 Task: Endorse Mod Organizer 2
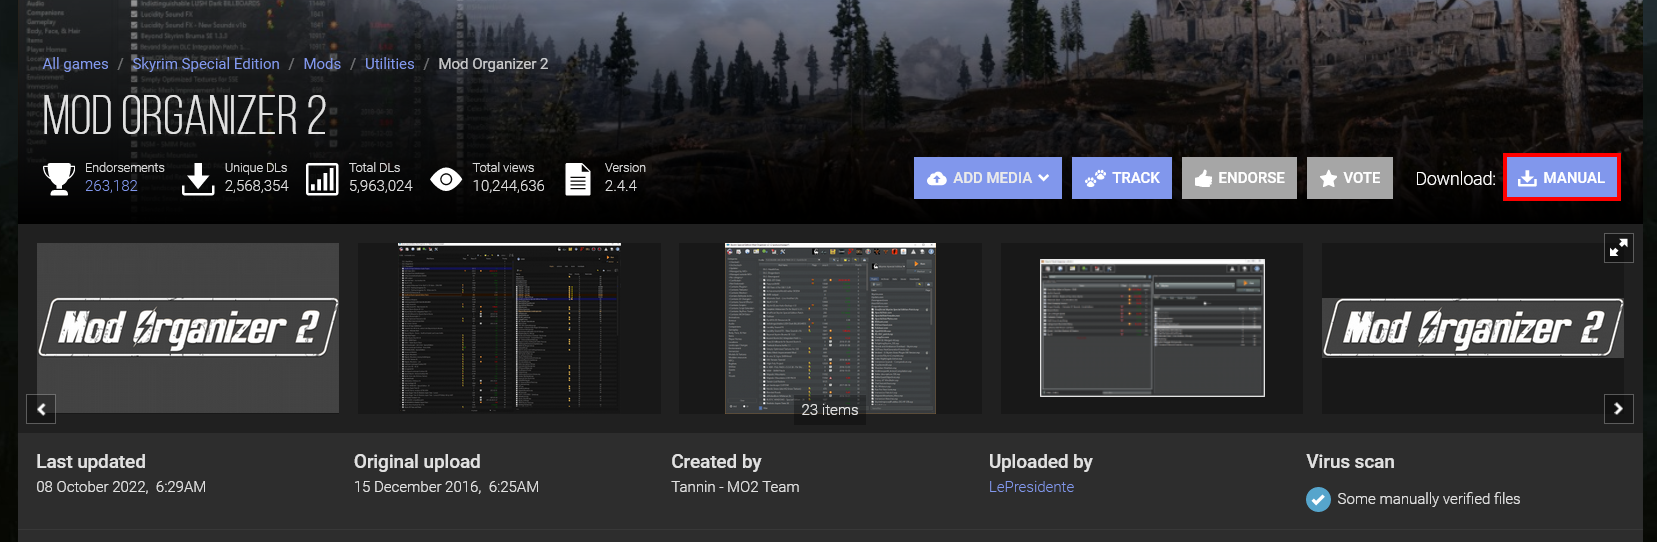coord(1239,178)
